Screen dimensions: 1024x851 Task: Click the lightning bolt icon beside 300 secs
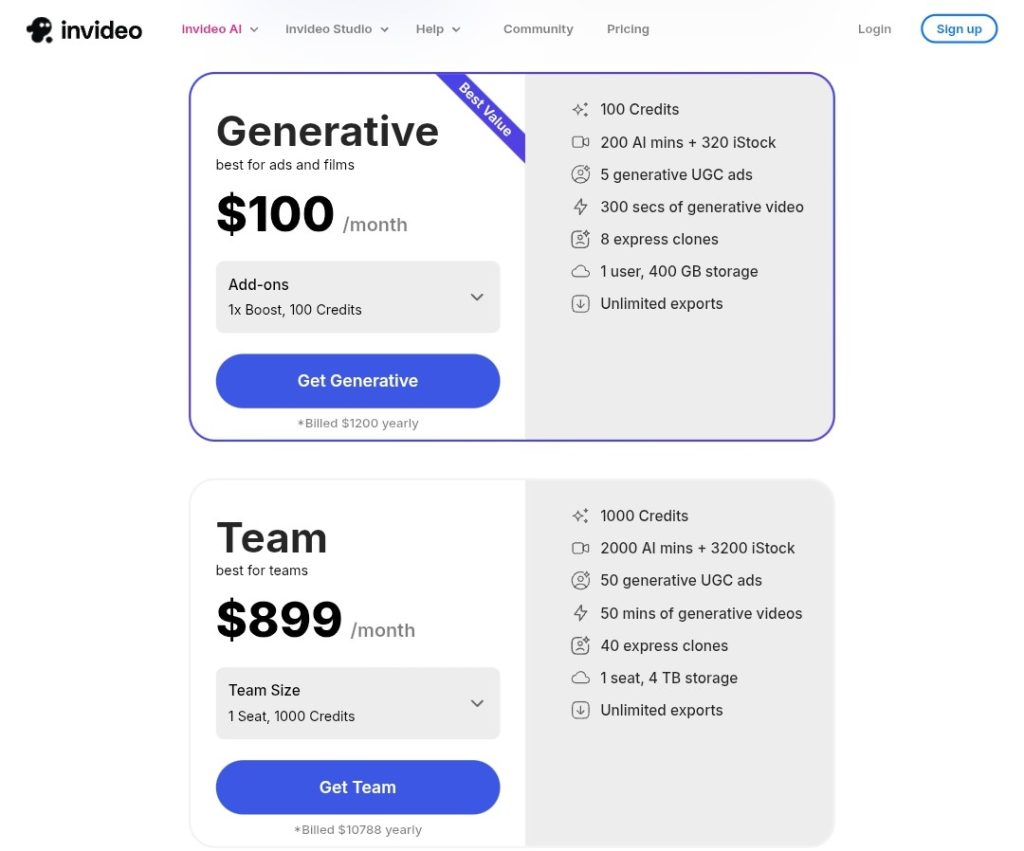tap(580, 207)
